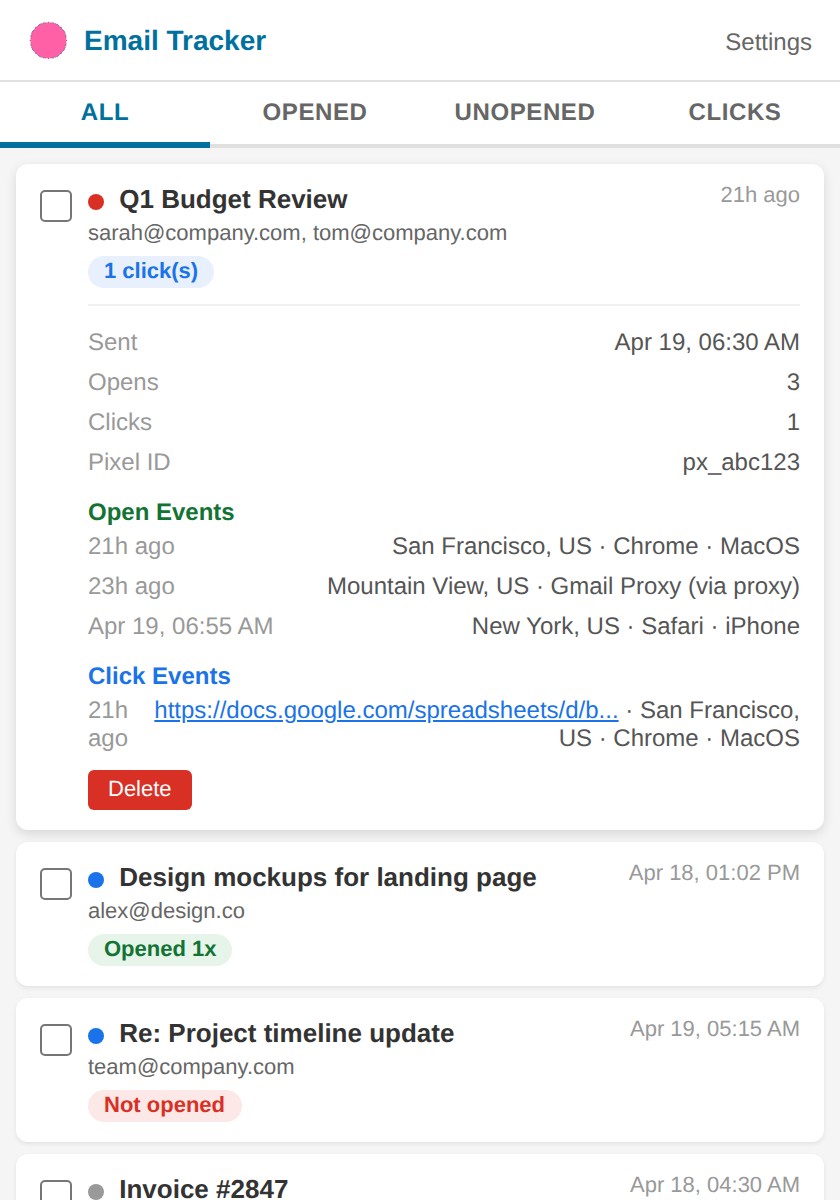
Task: Delete the Q1 Budget Review tracking entry
Action: tap(139, 789)
